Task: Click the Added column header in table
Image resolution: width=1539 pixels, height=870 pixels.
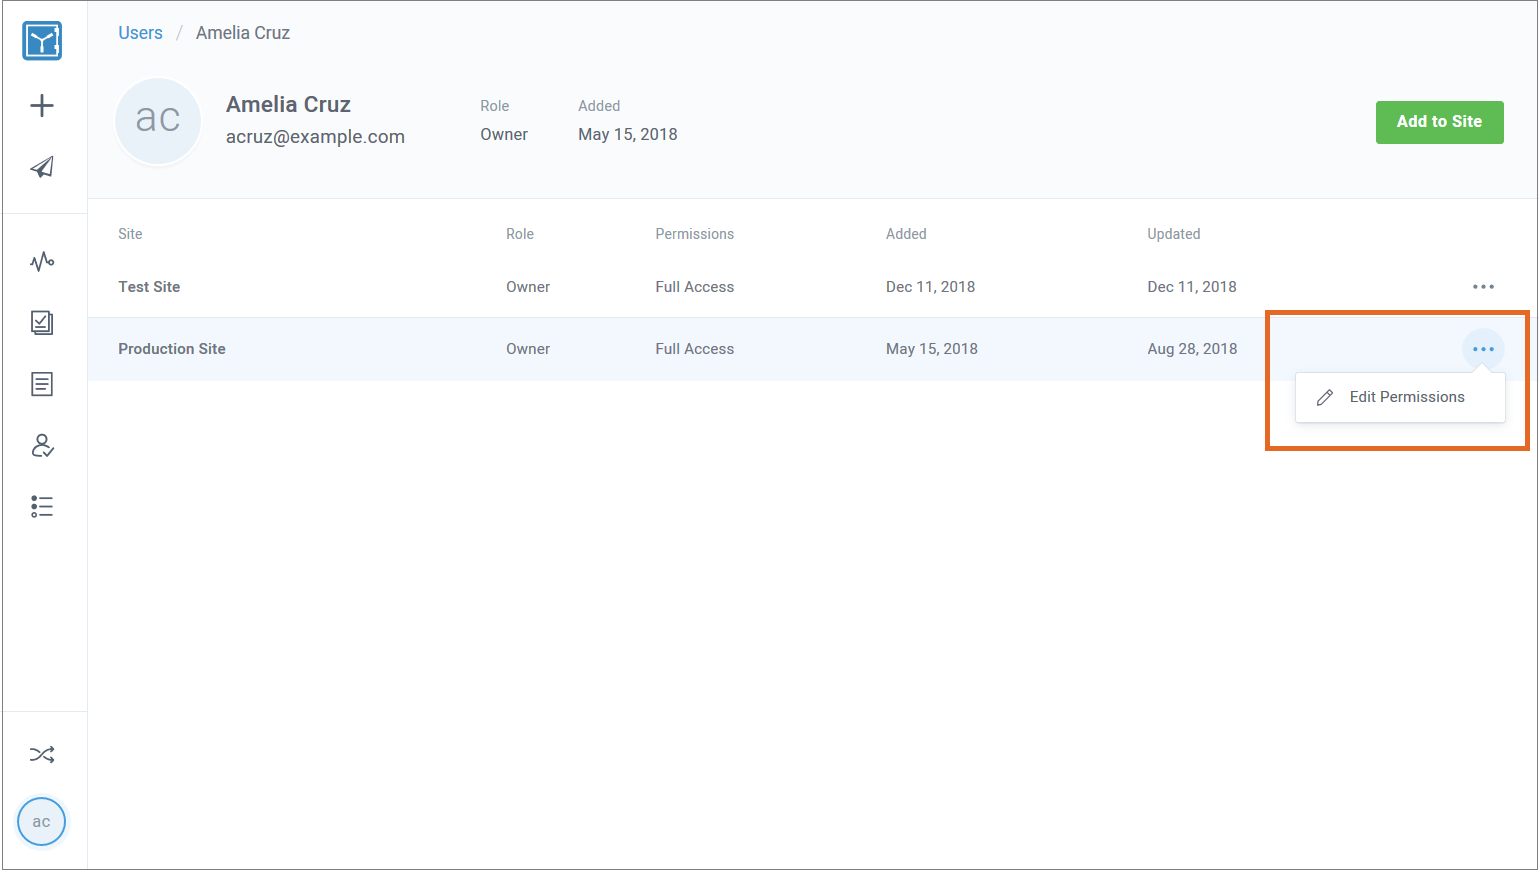Action: point(906,234)
